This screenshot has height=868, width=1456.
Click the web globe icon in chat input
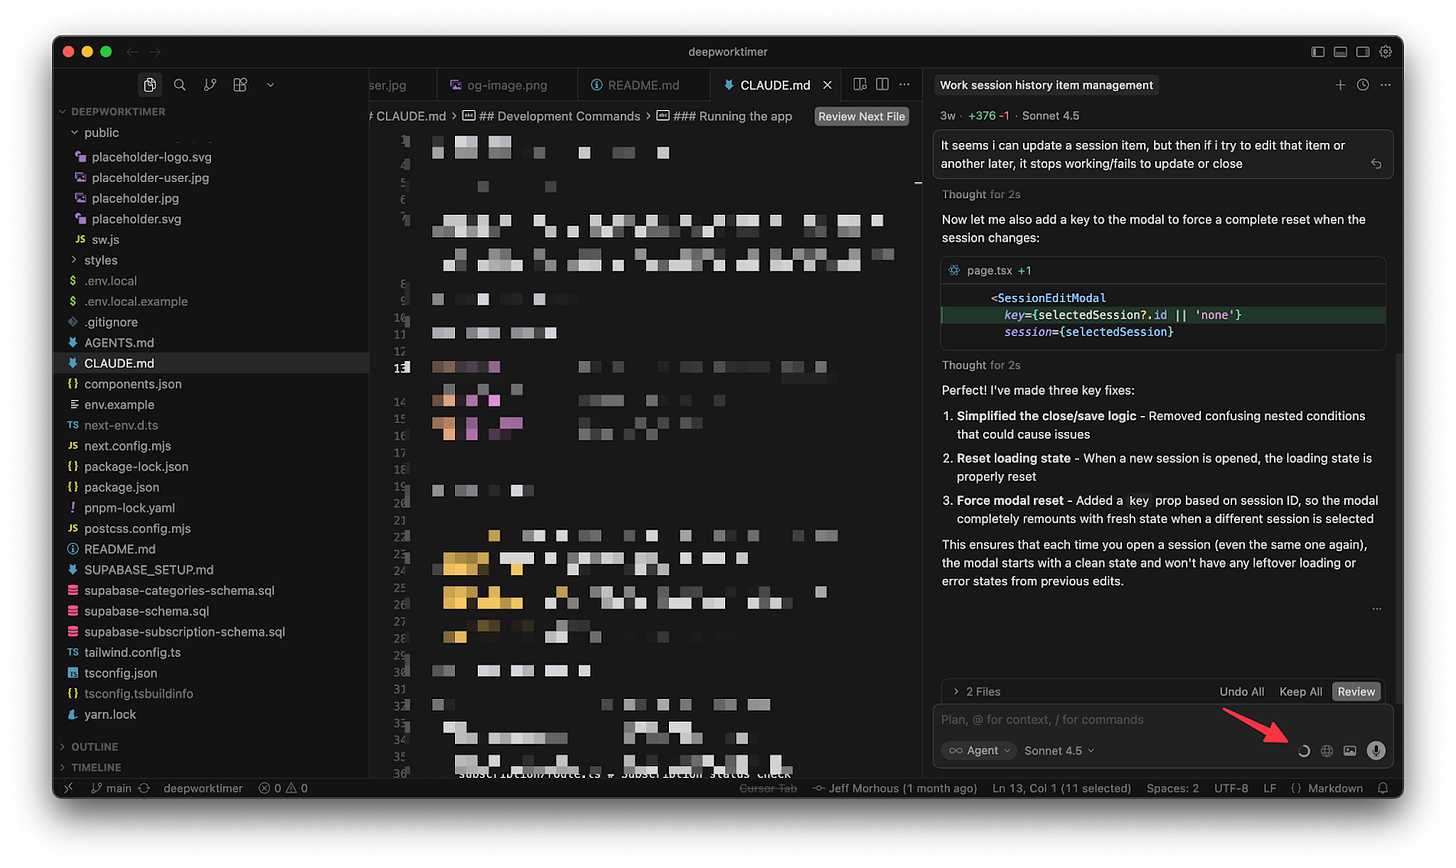[x=1327, y=751]
